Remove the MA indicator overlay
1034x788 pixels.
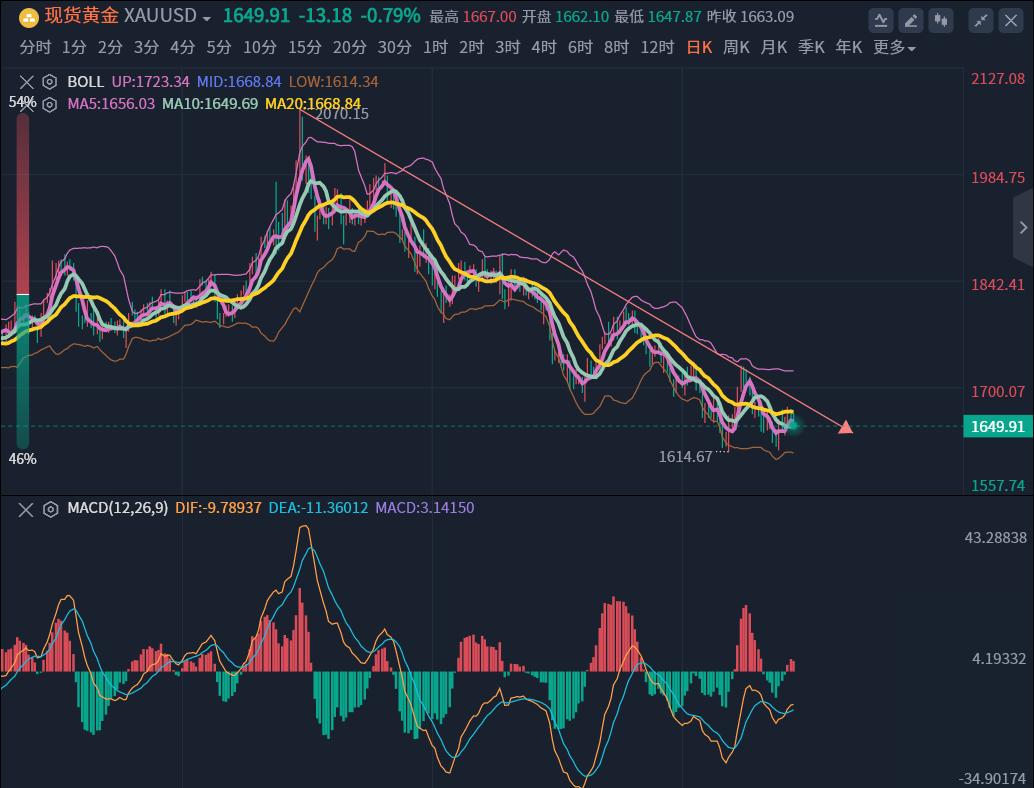click(x=26, y=104)
